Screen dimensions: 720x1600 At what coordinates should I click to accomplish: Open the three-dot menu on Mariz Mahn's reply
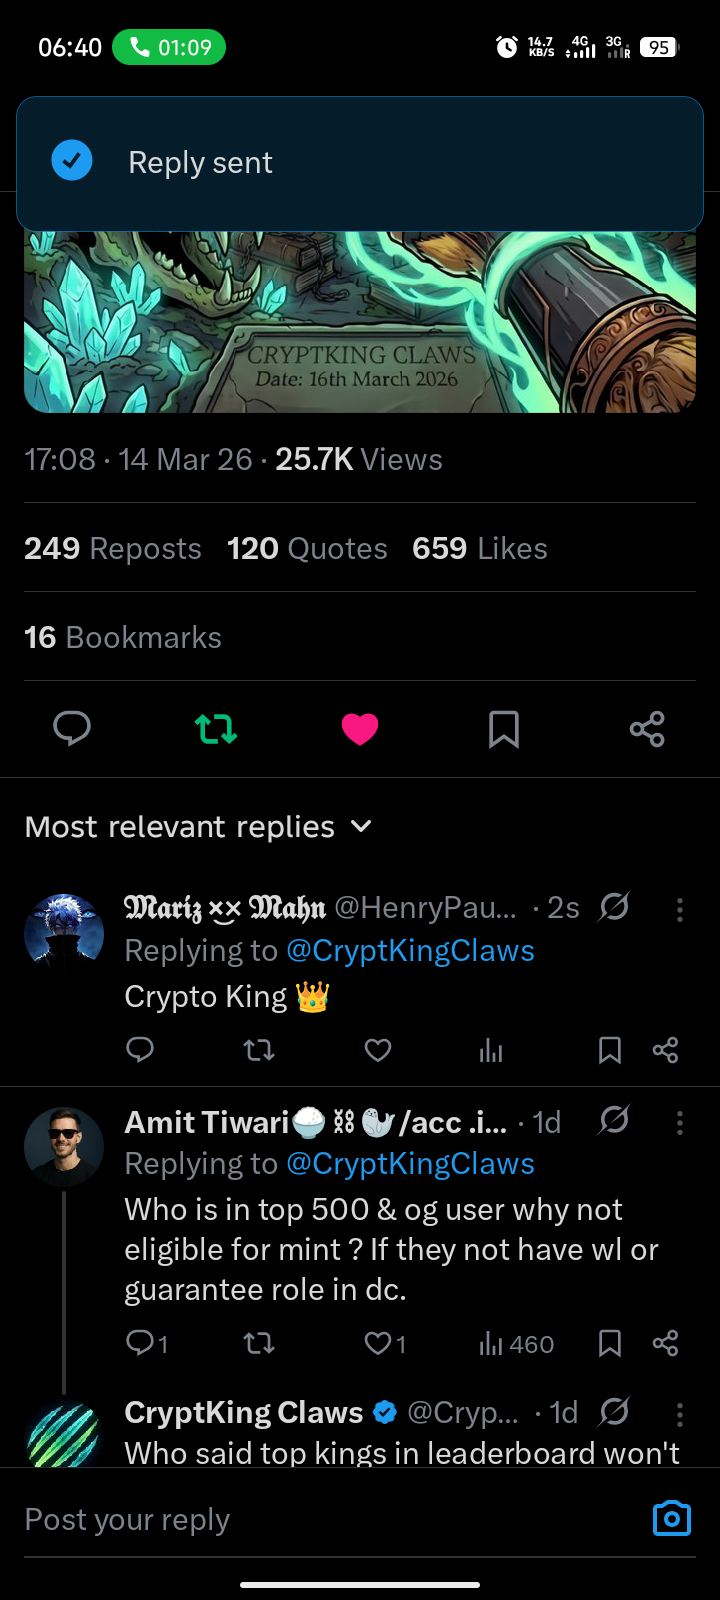coord(680,909)
